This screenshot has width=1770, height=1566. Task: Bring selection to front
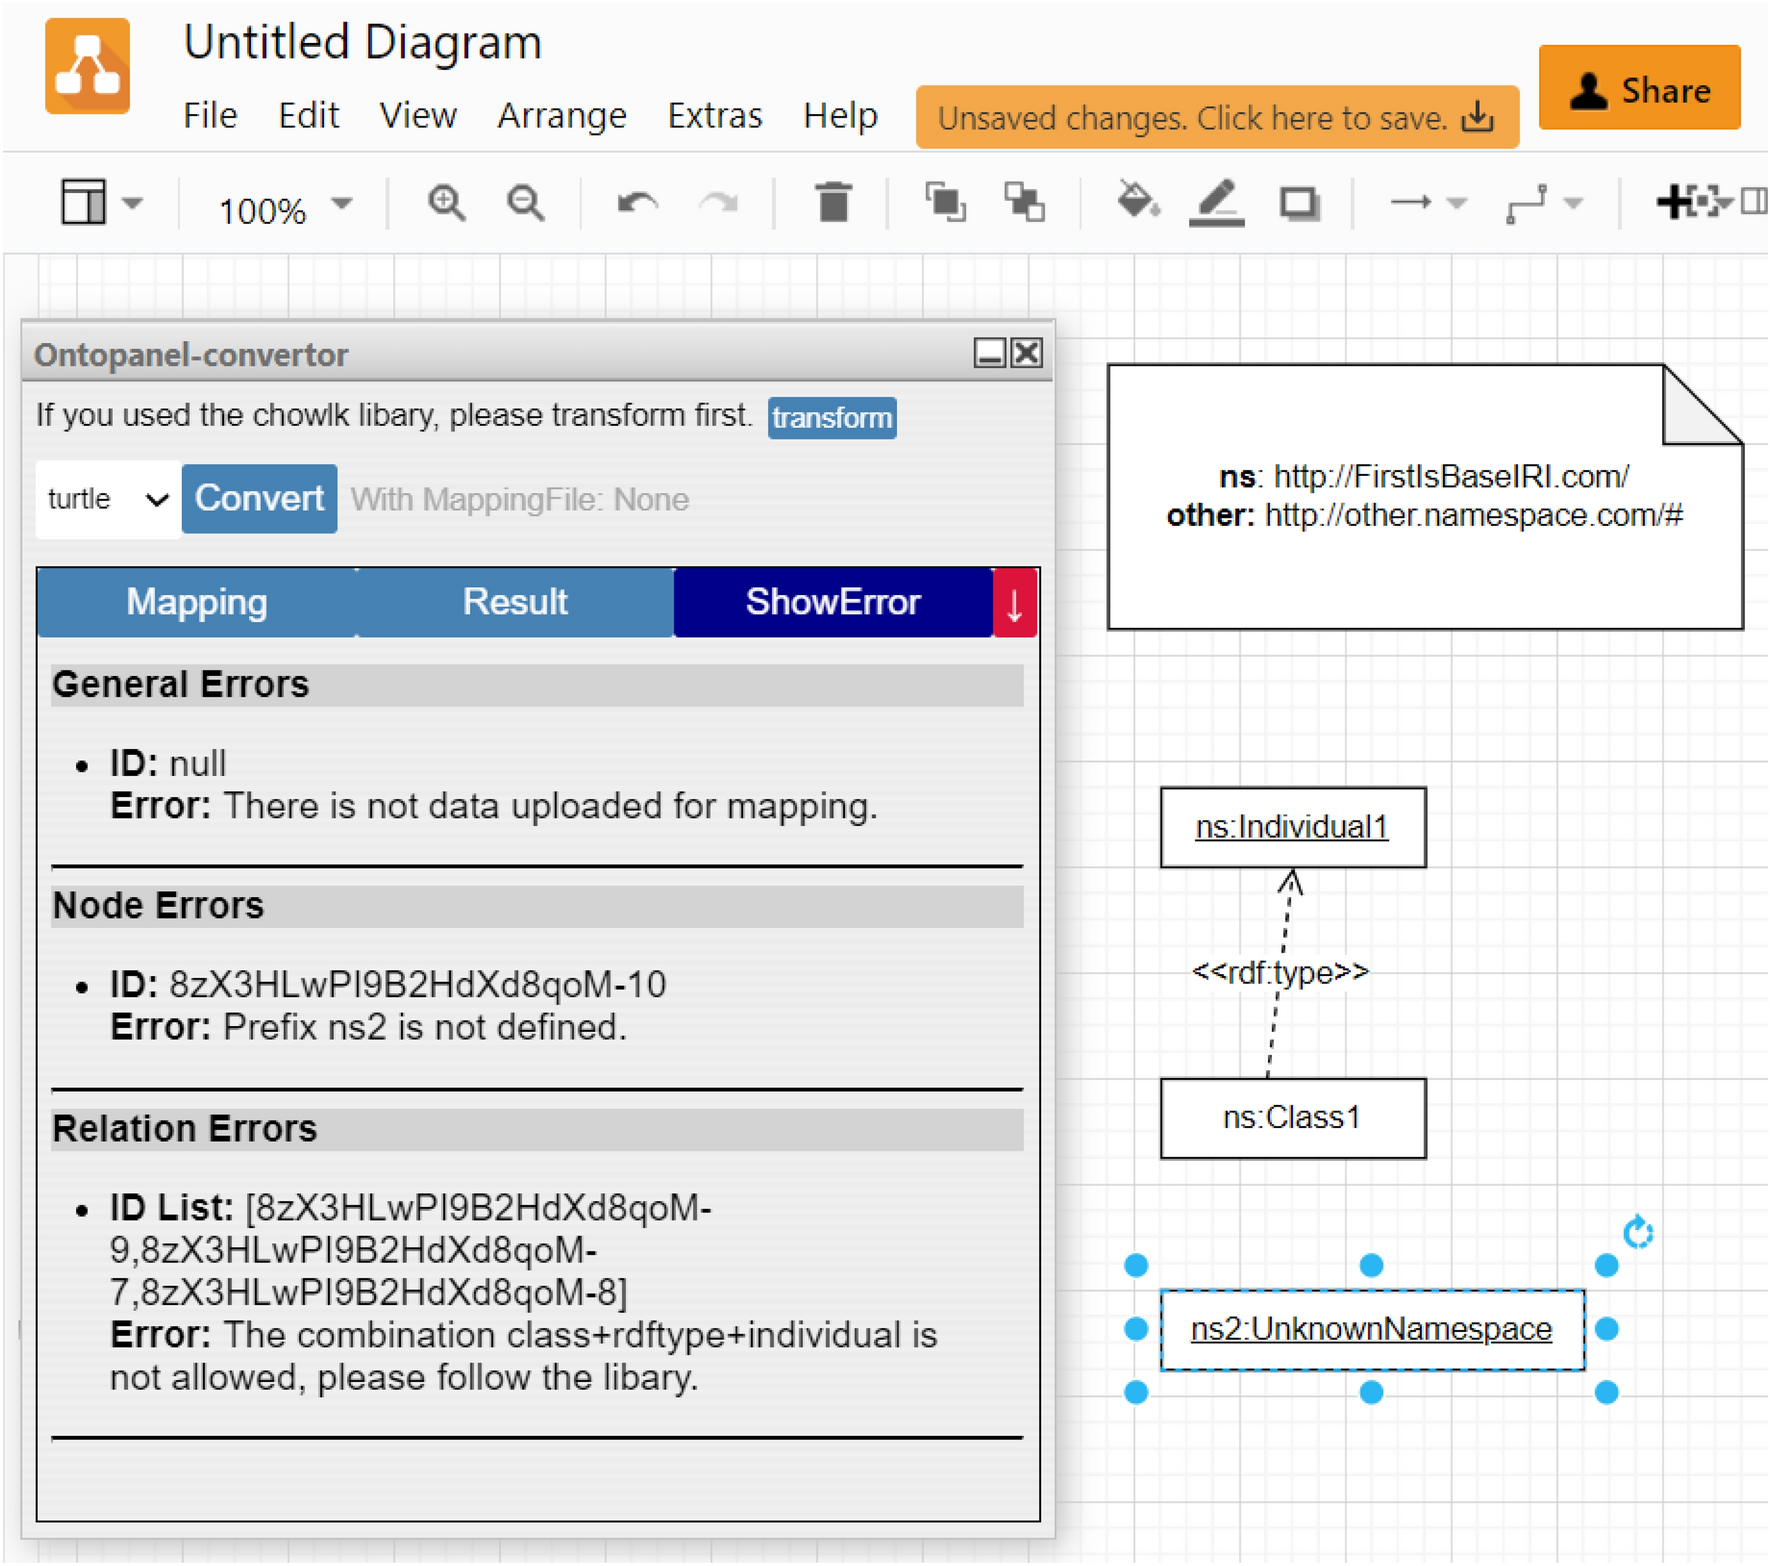tap(945, 203)
